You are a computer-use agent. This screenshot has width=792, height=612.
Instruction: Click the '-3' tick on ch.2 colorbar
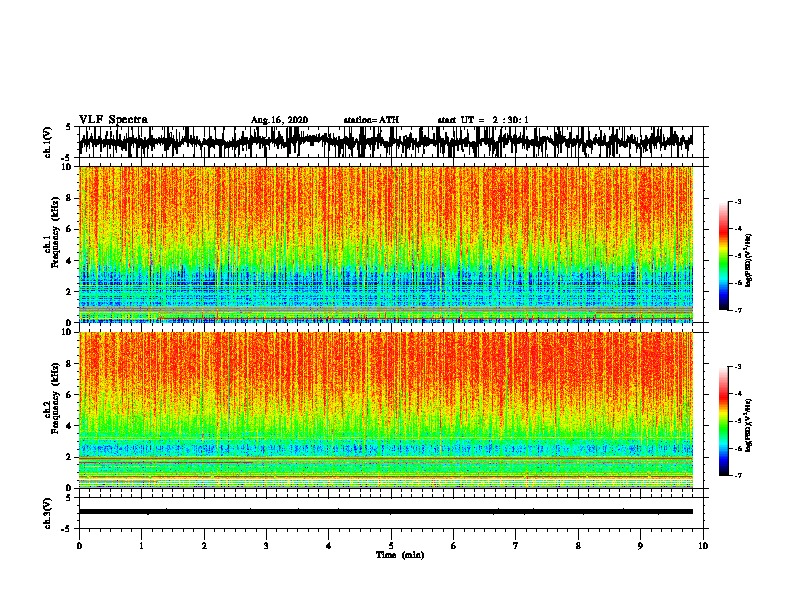point(738,367)
